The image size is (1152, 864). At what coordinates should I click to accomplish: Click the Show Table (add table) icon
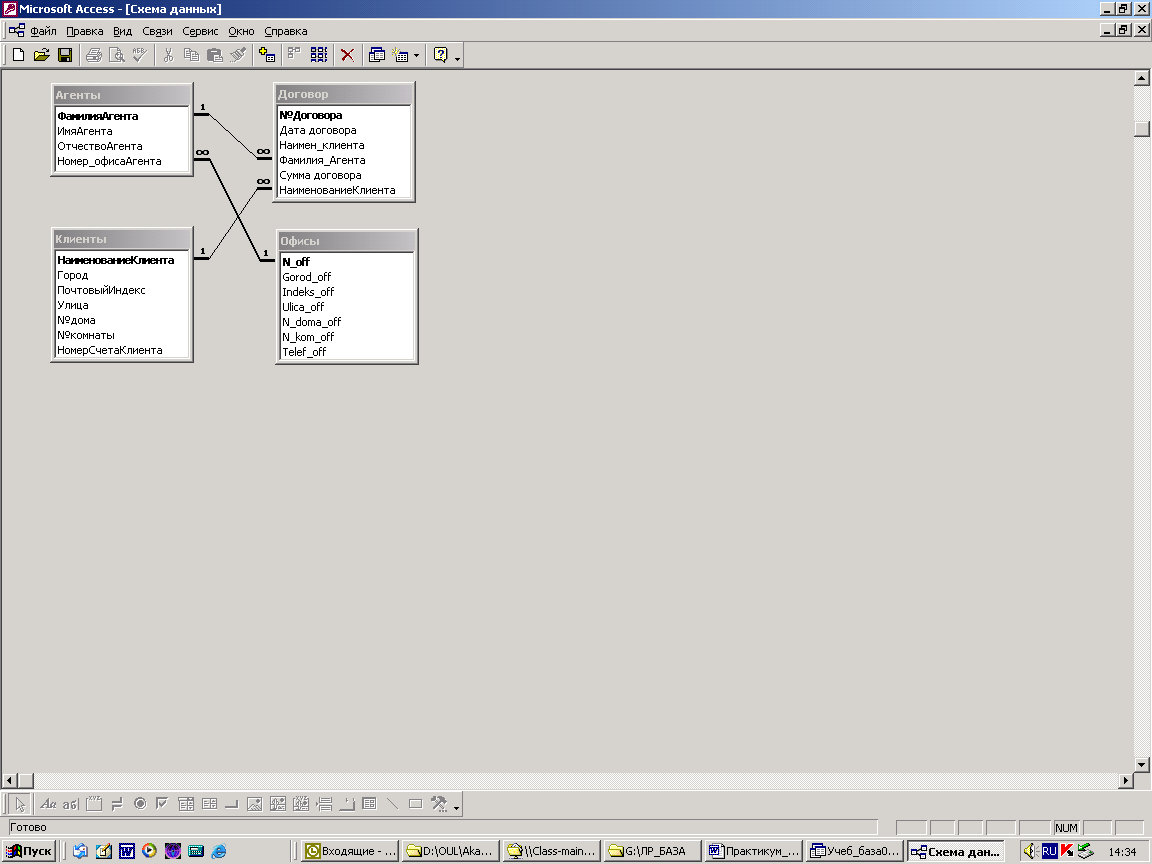[267, 55]
